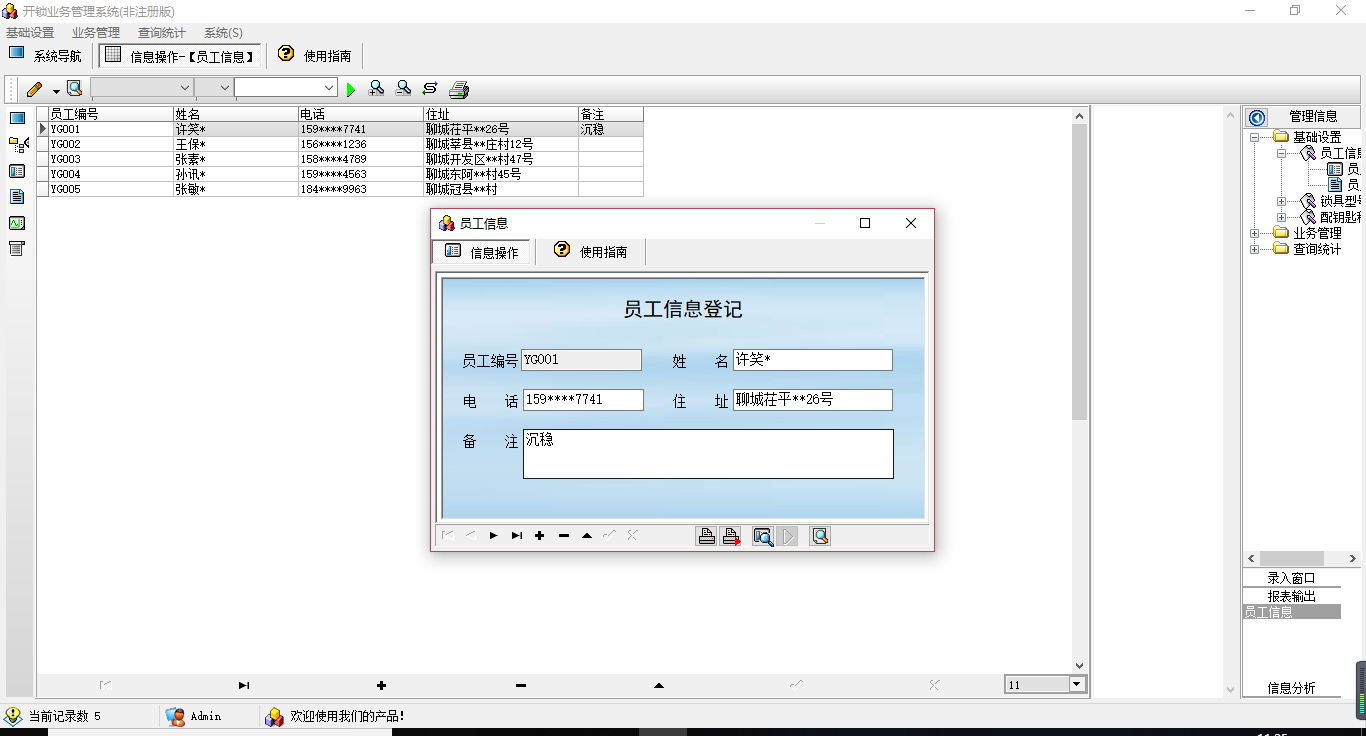
Task: Run the query with the green arrow
Action: [351, 90]
